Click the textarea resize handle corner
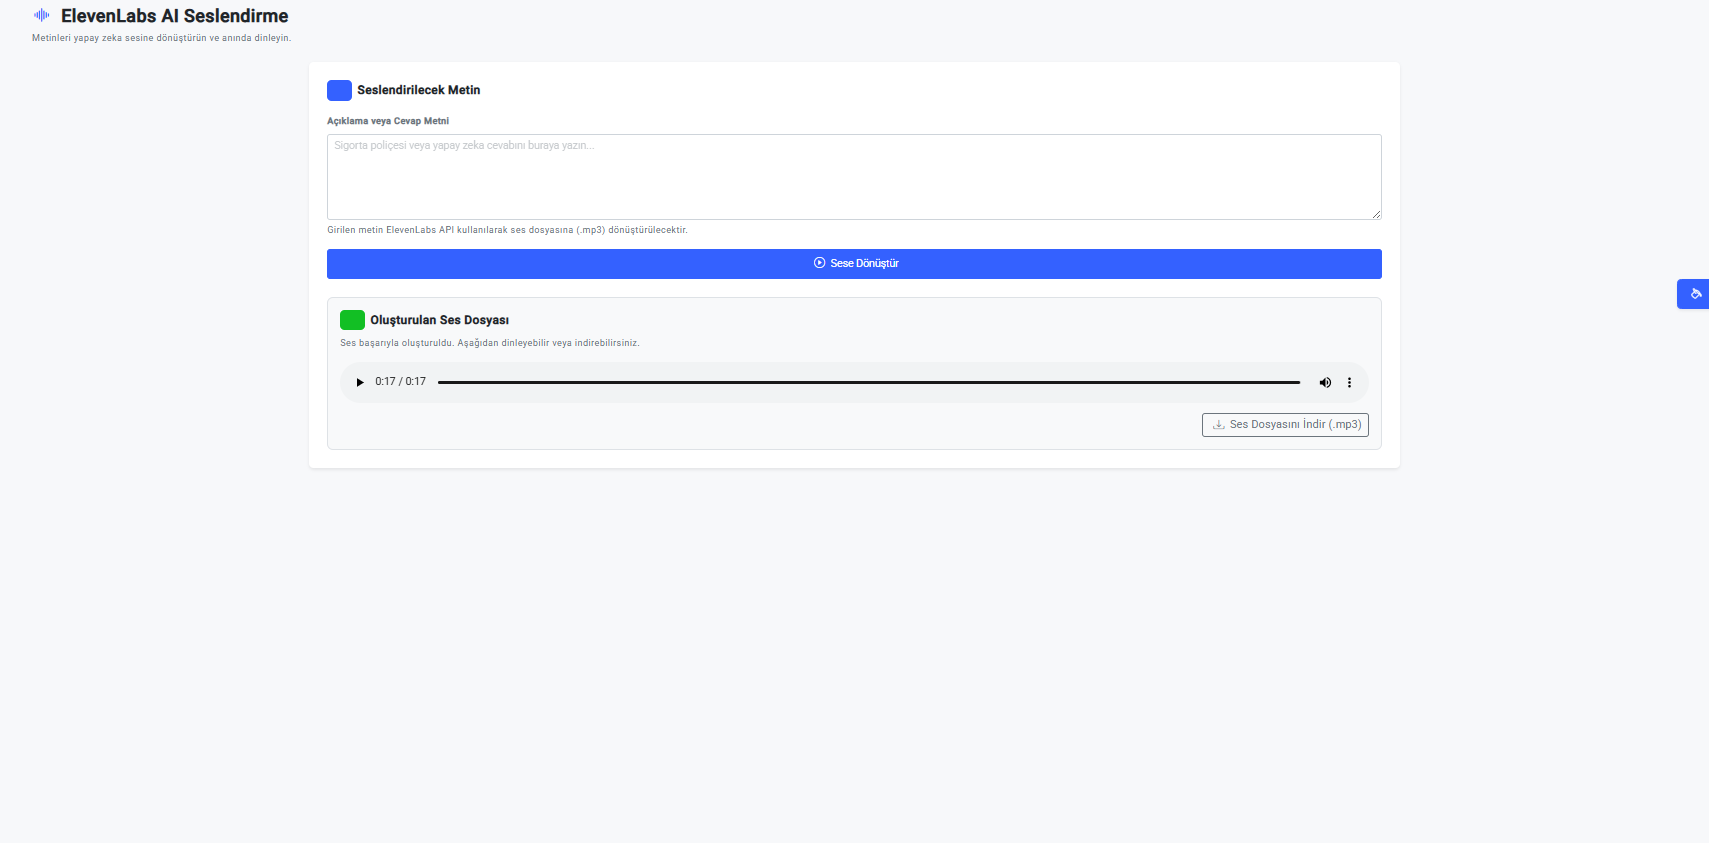 (x=1376, y=214)
